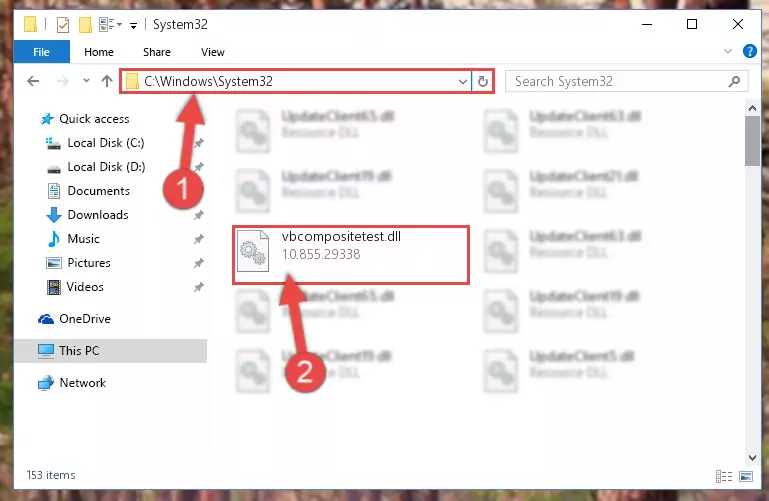Image resolution: width=769 pixels, height=501 pixels.
Task: Open the Share ribbon tab
Action: (x=157, y=52)
